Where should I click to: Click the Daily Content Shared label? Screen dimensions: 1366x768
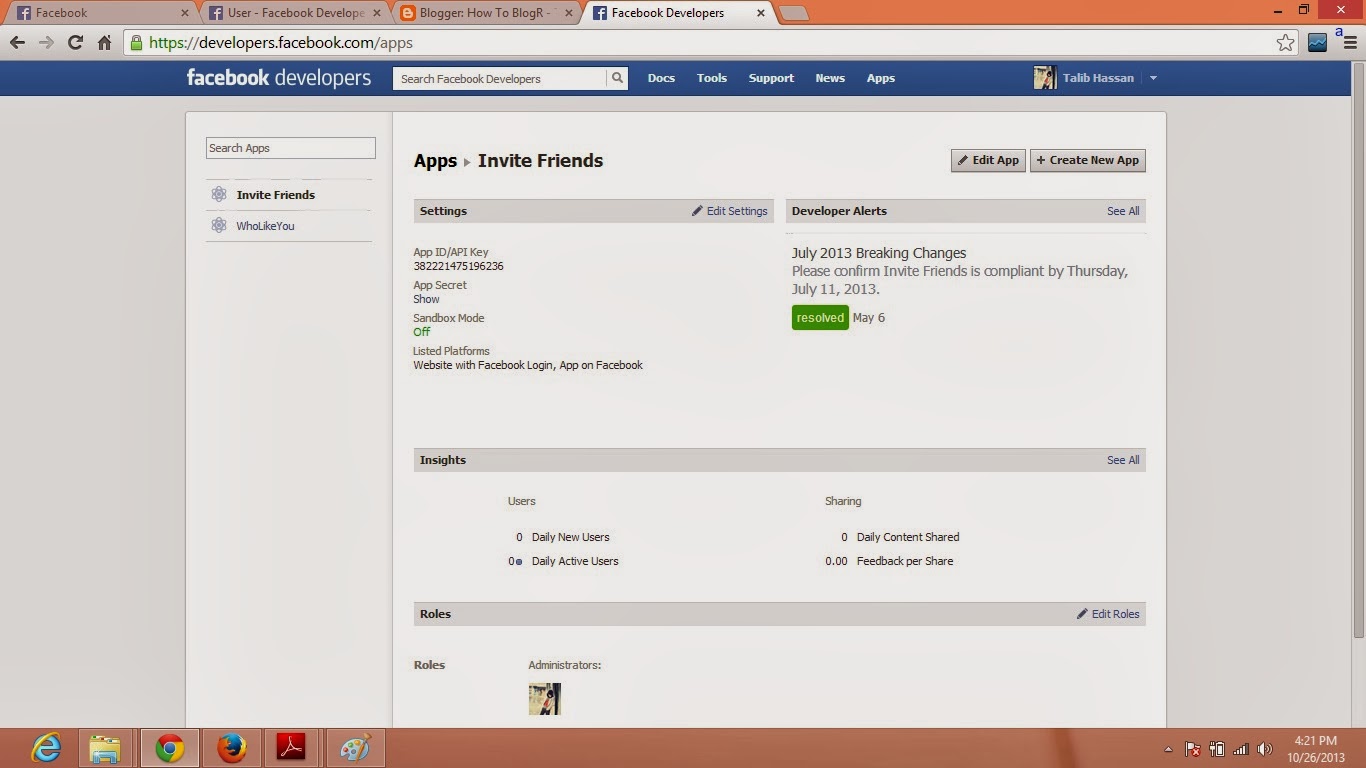(908, 537)
